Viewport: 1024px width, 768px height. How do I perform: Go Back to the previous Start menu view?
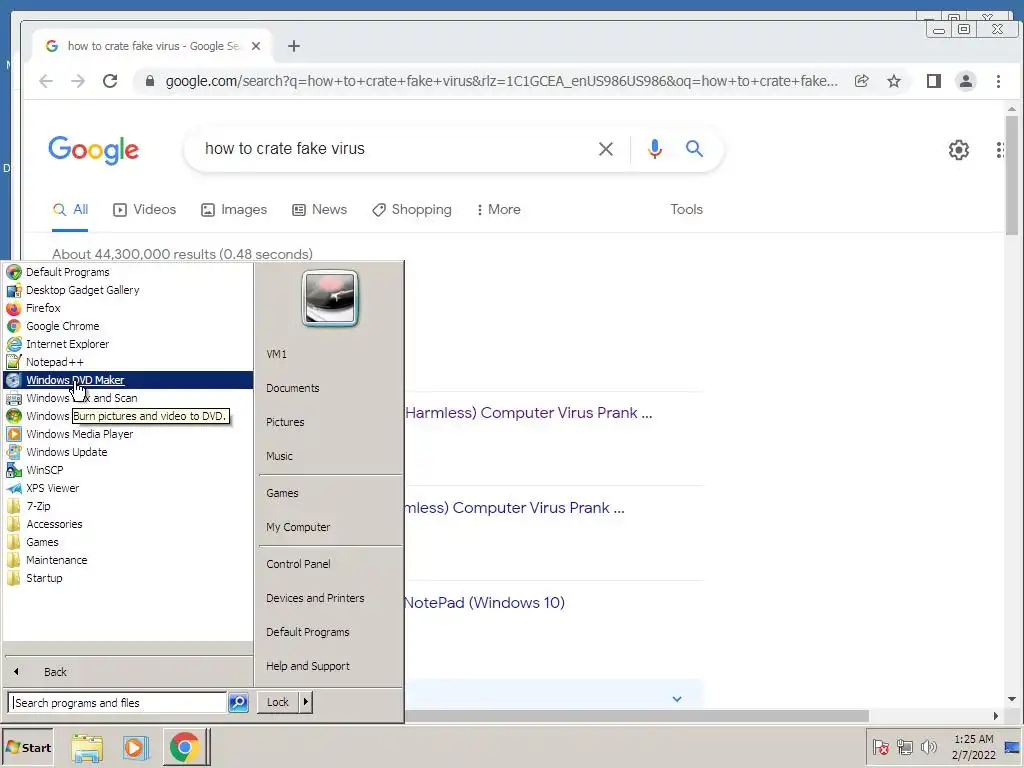[x=55, y=671]
